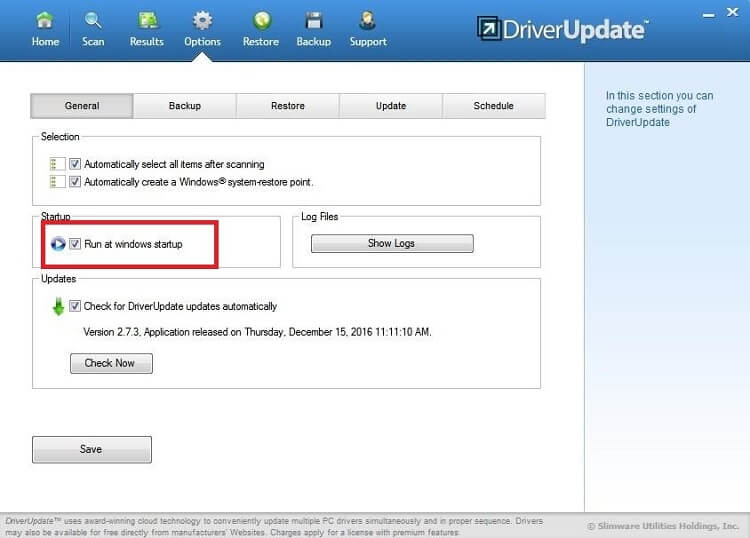Viewport: 750px width, 538px height.
Task: Click the Check Now button
Action: coord(111,363)
